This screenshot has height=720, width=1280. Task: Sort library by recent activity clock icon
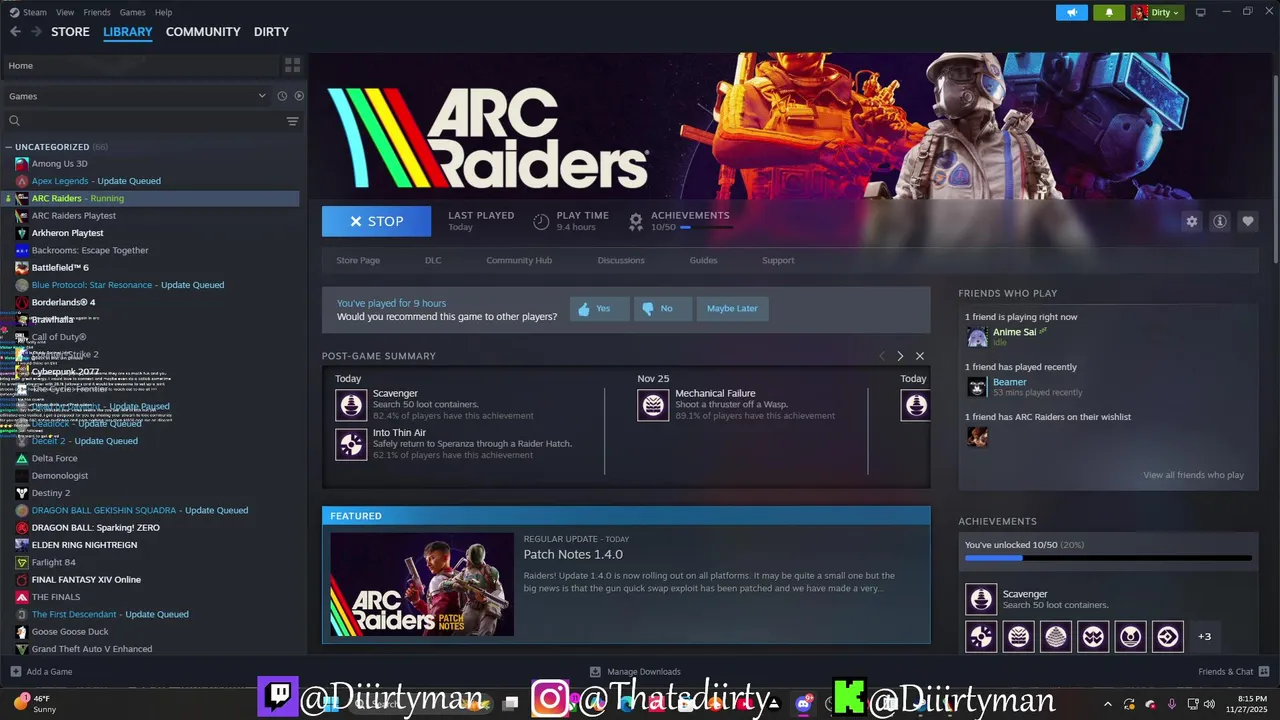282,96
